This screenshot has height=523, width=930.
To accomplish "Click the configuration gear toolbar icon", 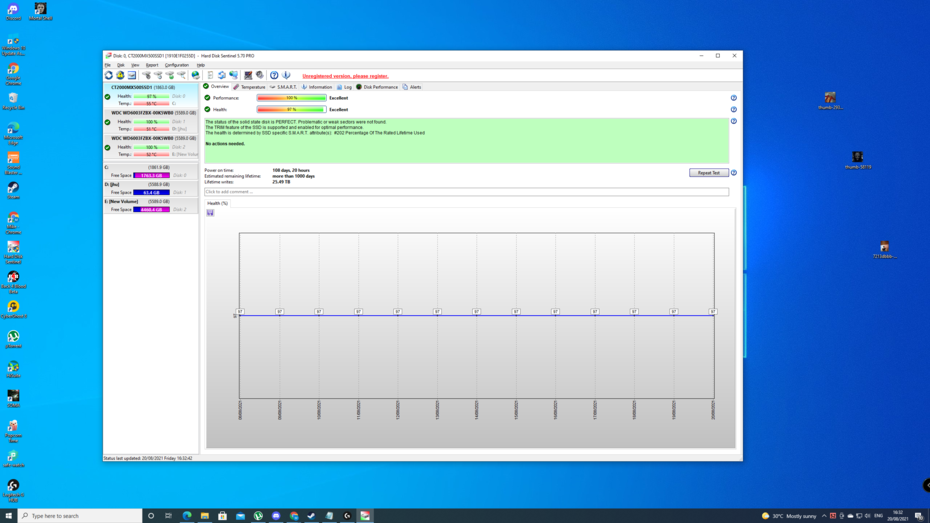I will [x=260, y=75].
